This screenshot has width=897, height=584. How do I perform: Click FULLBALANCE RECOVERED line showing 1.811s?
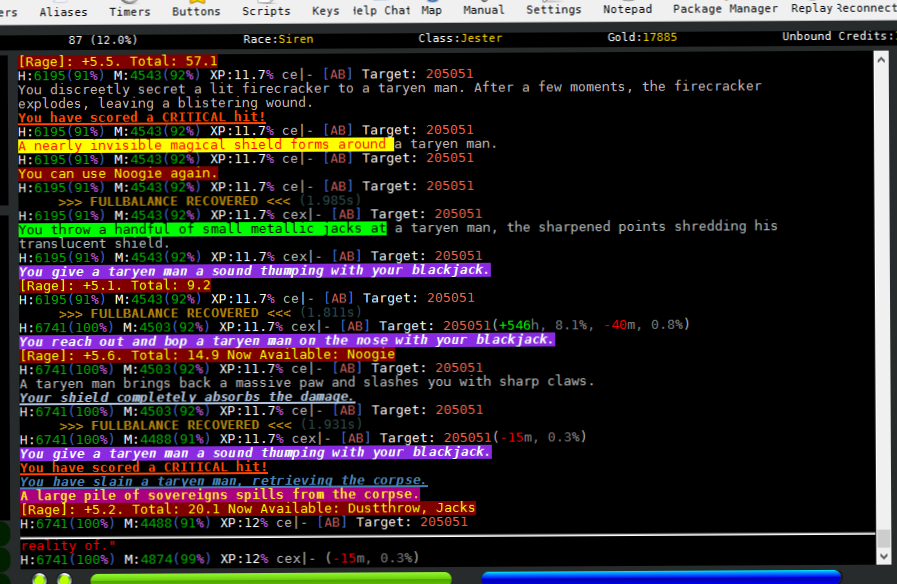click(210, 313)
